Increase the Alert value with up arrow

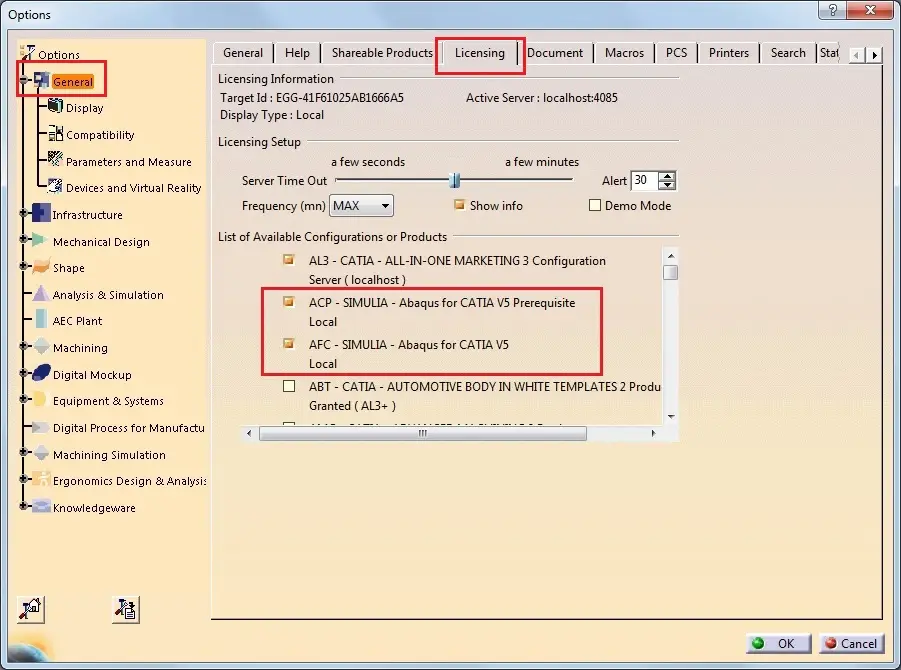point(667,176)
